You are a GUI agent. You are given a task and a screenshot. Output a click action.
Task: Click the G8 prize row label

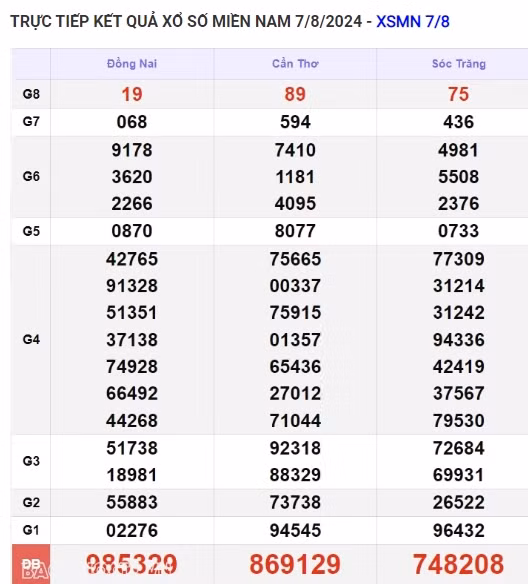click(x=31, y=94)
